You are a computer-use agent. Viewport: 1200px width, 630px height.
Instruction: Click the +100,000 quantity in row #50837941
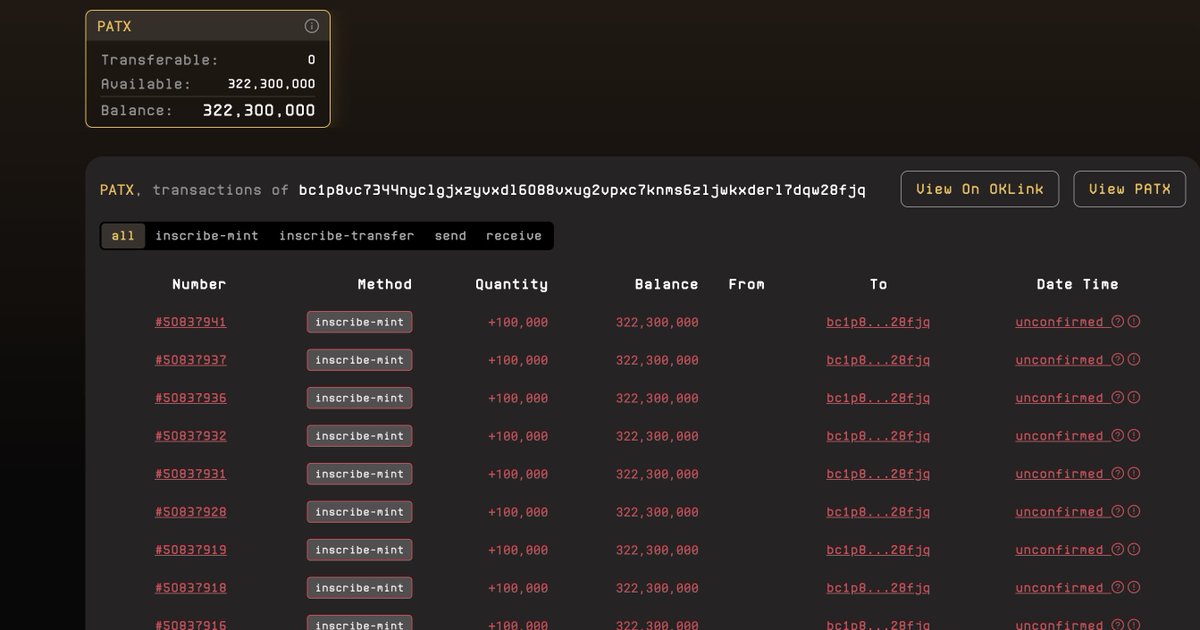pos(518,322)
